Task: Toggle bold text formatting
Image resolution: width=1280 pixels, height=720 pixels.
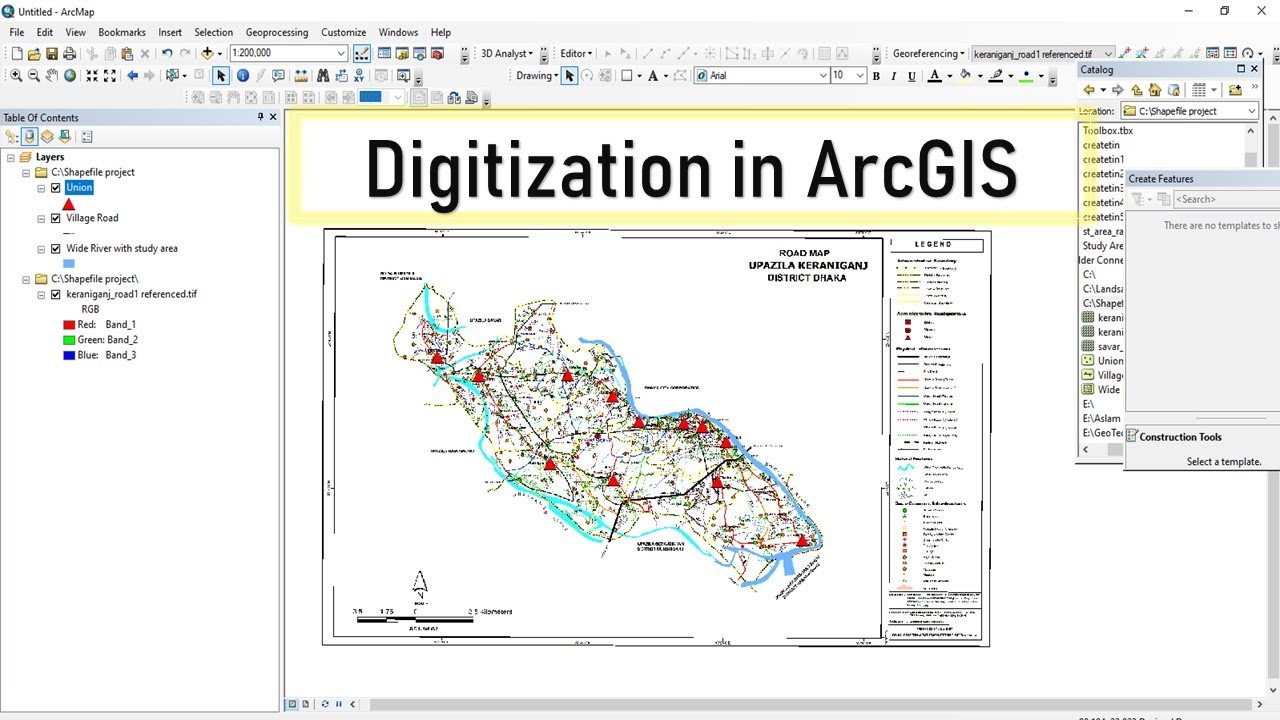Action: [x=876, y=76]
